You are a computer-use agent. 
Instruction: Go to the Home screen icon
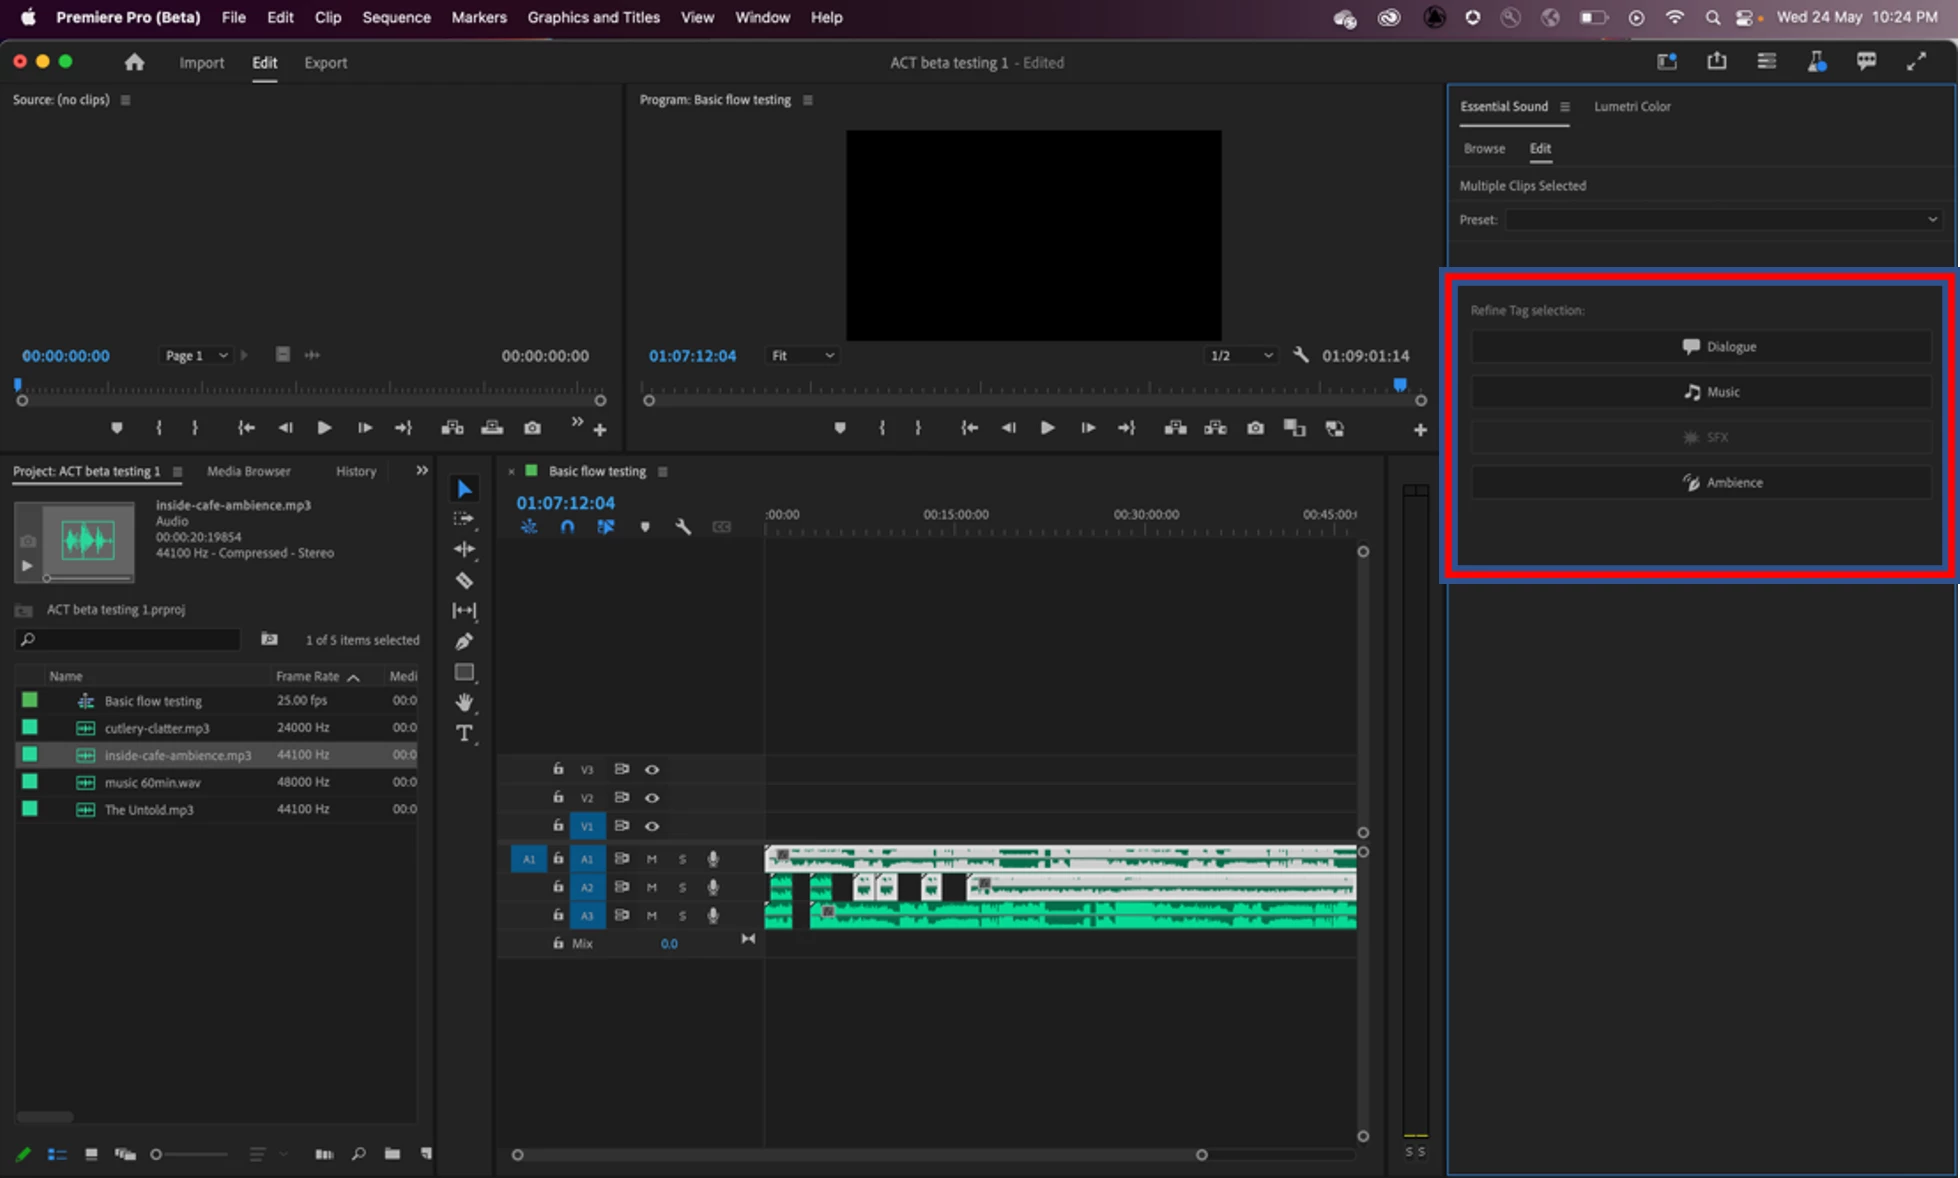point(134,62)
